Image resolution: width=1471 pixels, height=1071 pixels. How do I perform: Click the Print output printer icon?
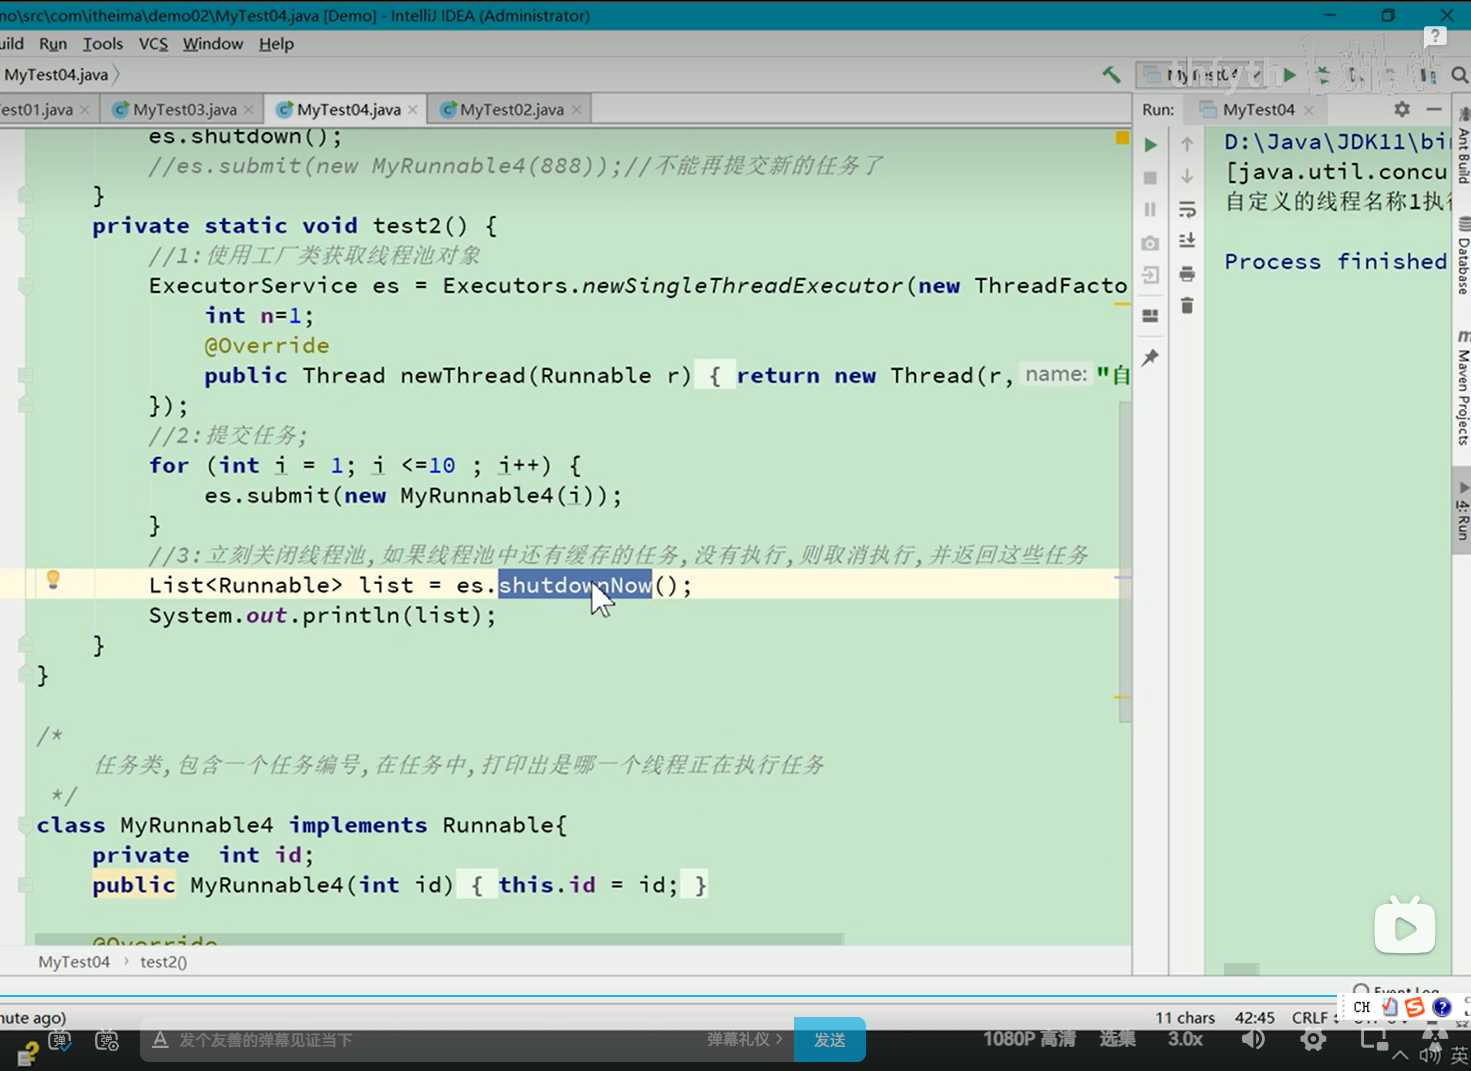1187,274
